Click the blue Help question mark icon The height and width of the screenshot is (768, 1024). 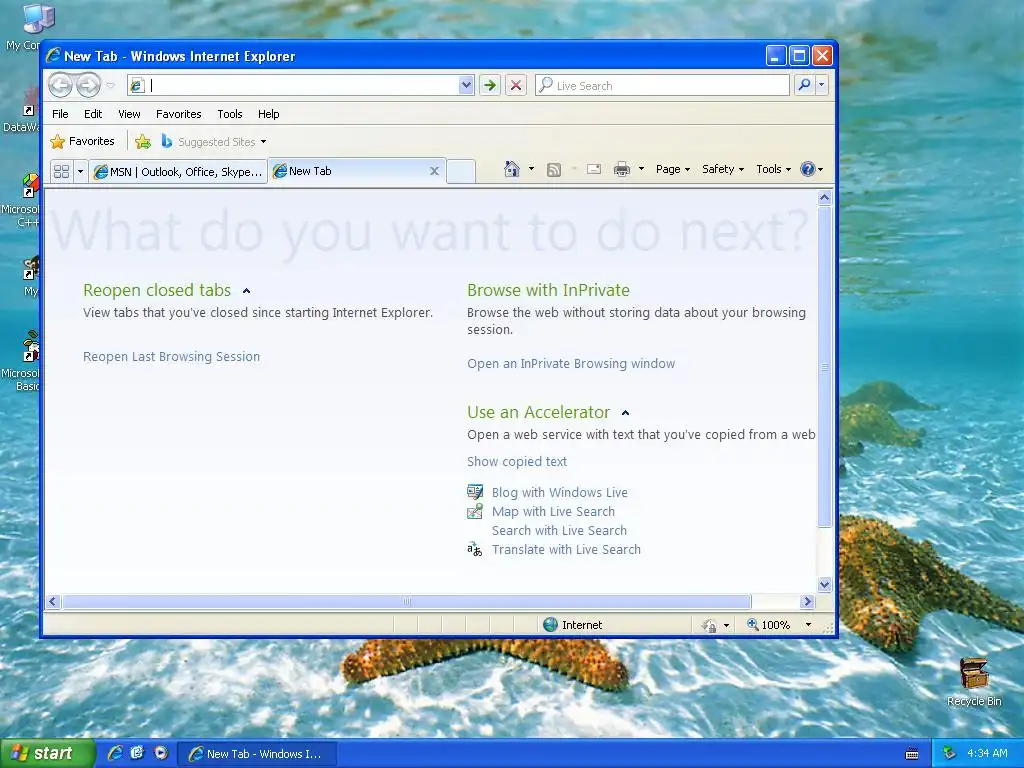[808, 169]
